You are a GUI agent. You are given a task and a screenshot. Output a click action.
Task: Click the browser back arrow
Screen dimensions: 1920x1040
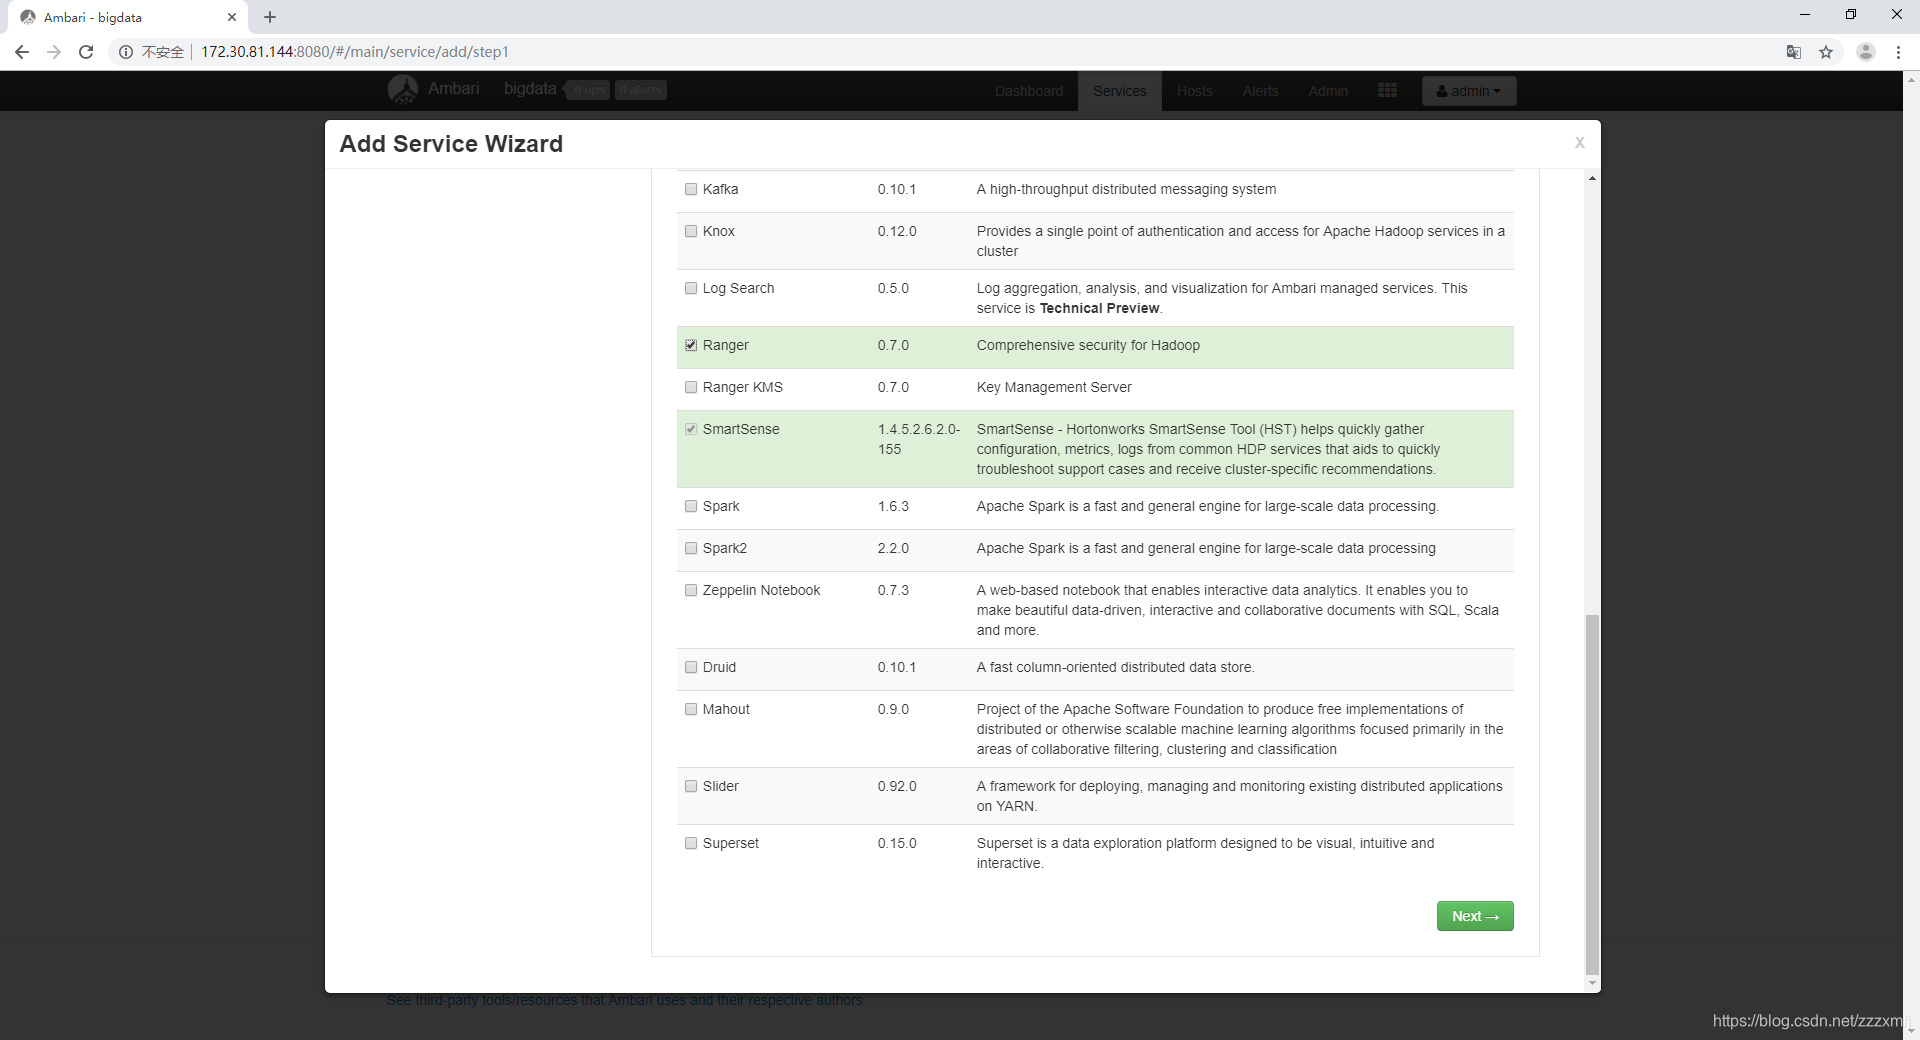(22, 52)
